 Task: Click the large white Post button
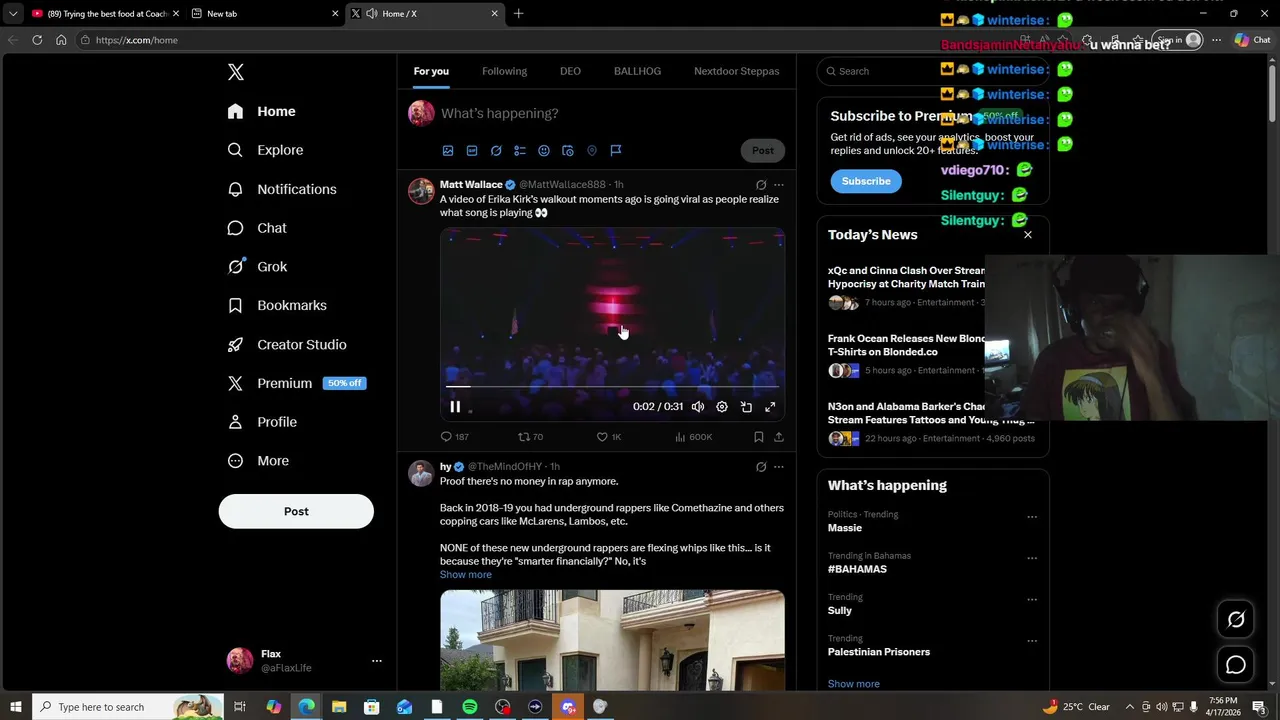[296, 511]
